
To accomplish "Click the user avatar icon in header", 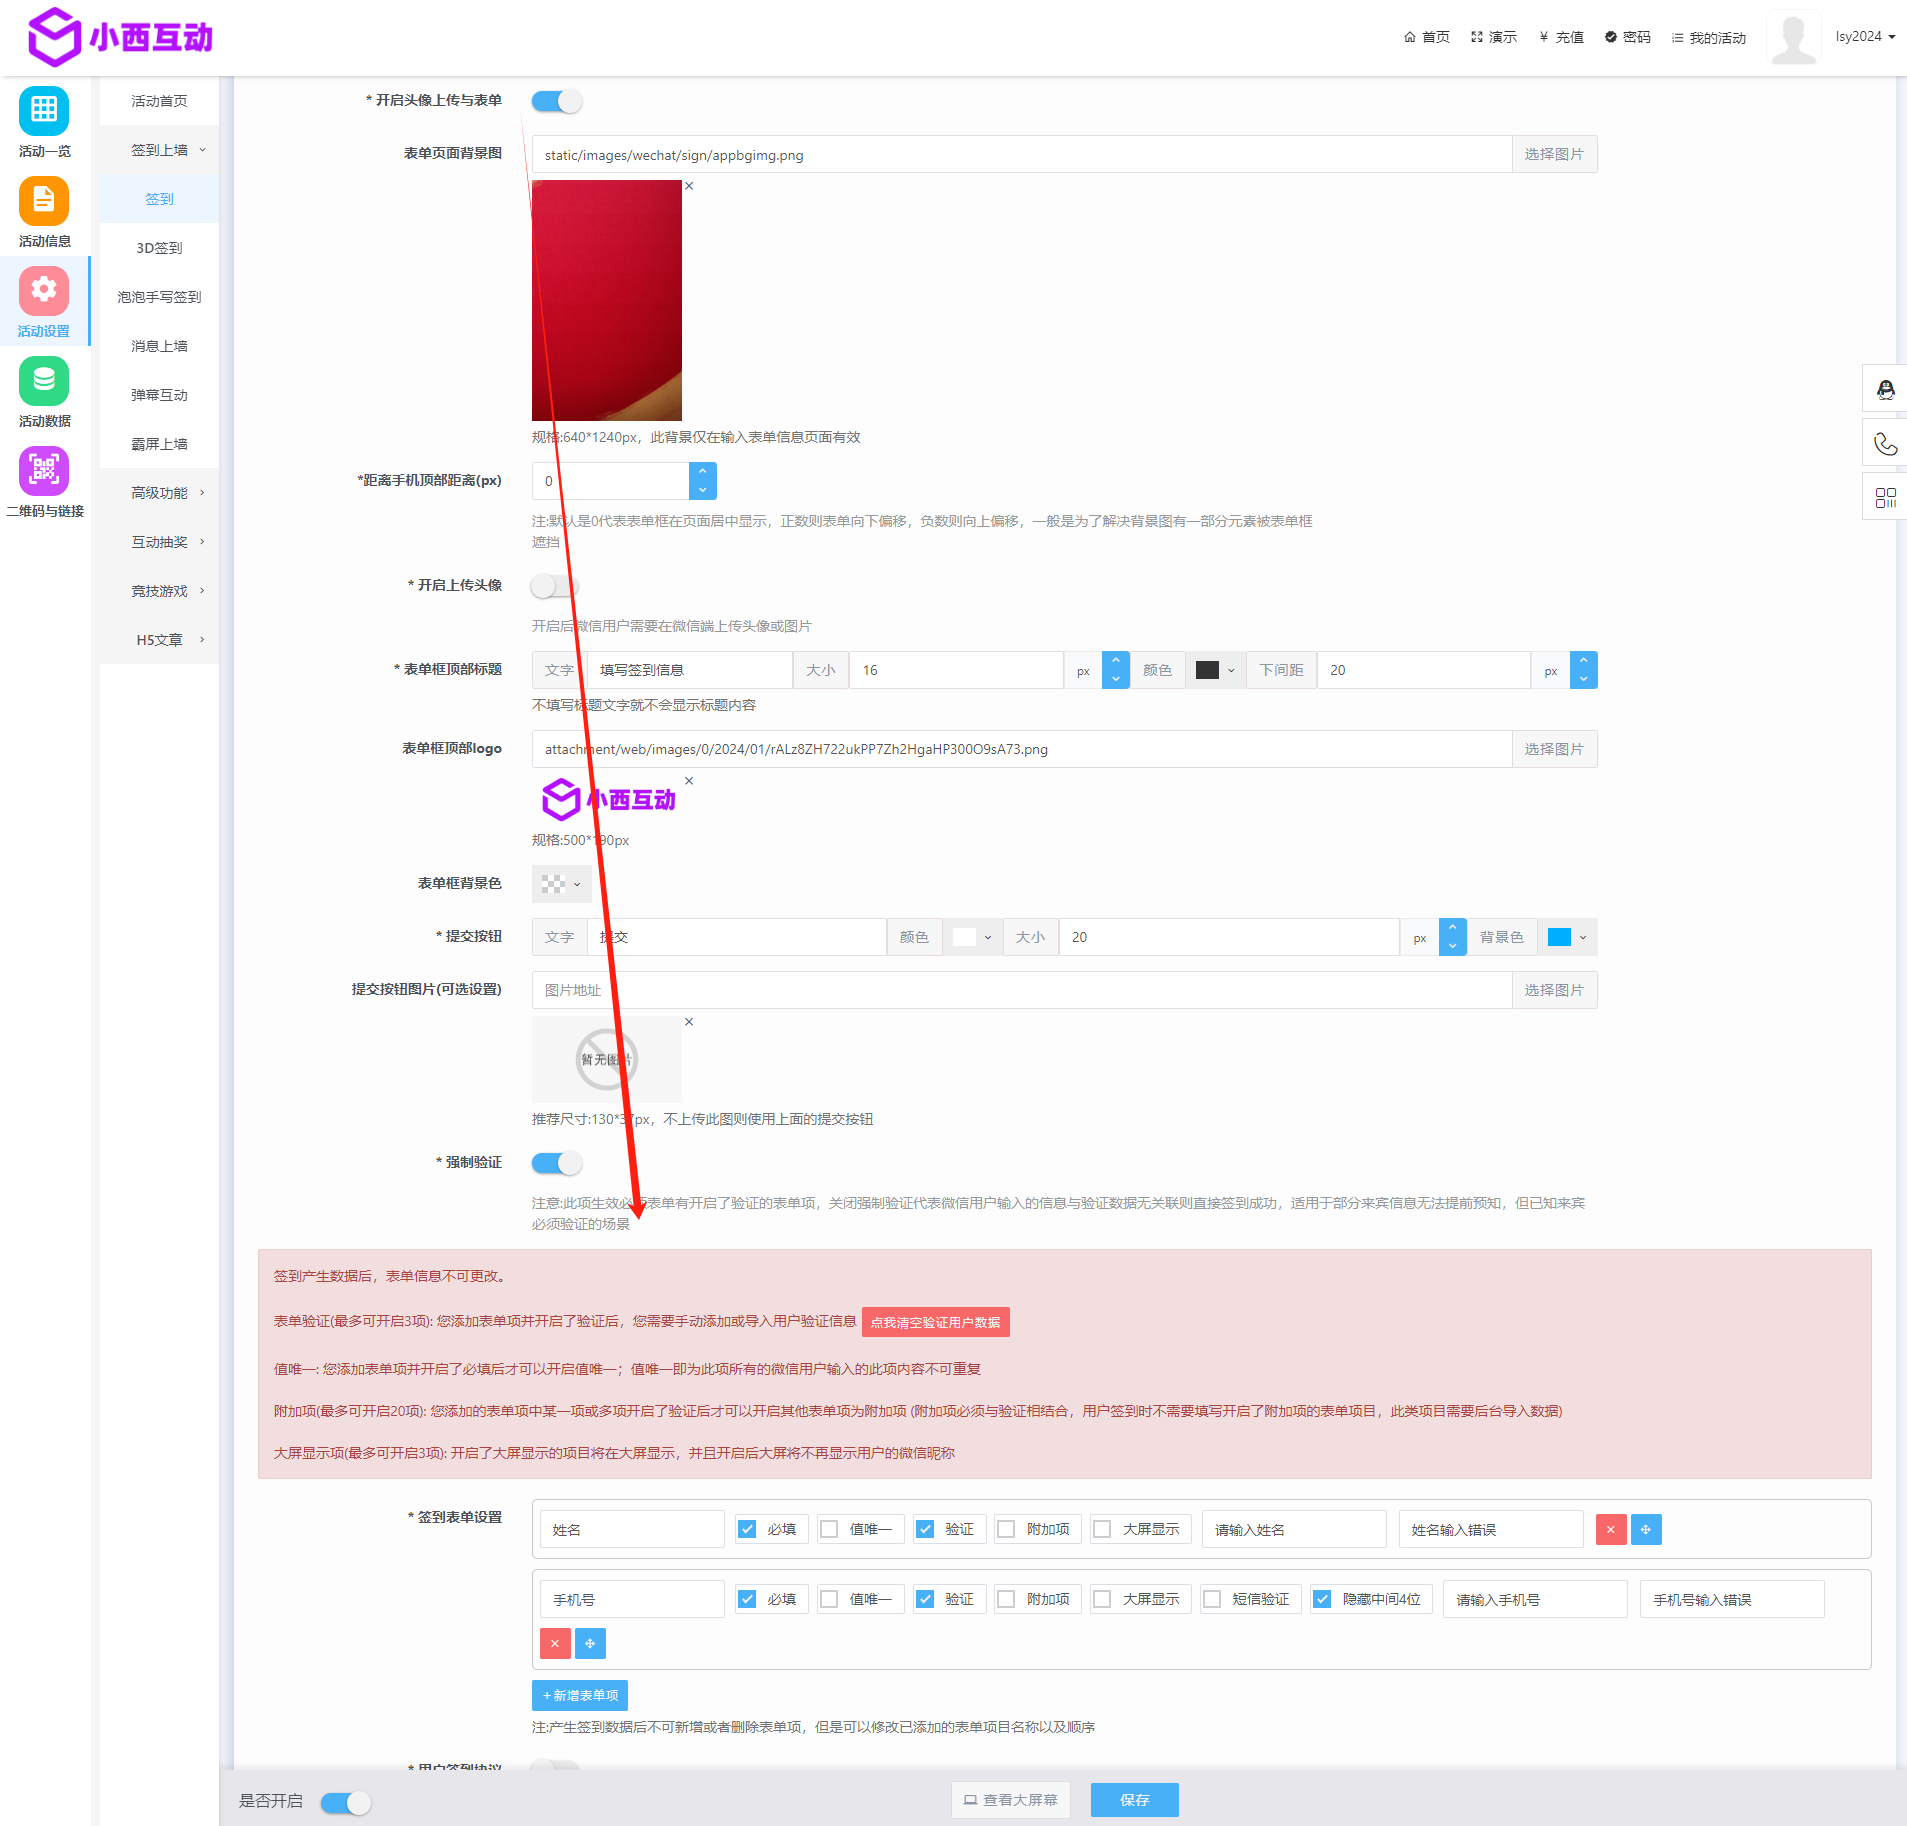I will 1793,38.
